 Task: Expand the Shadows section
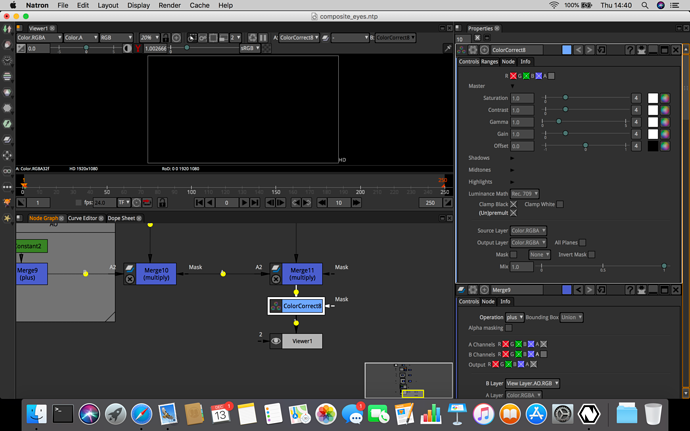pyautogui.click(x=512, y=158)
